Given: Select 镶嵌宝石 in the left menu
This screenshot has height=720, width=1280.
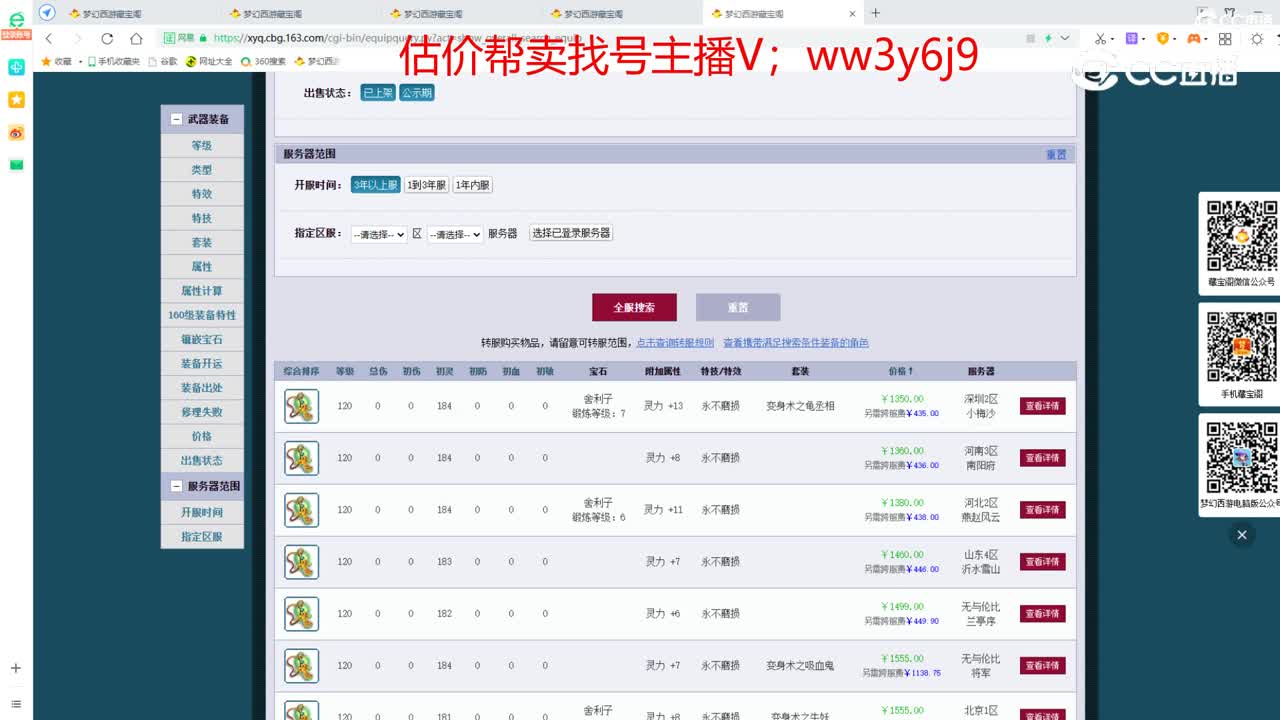Looking at the screenshot, I should 202,339.
